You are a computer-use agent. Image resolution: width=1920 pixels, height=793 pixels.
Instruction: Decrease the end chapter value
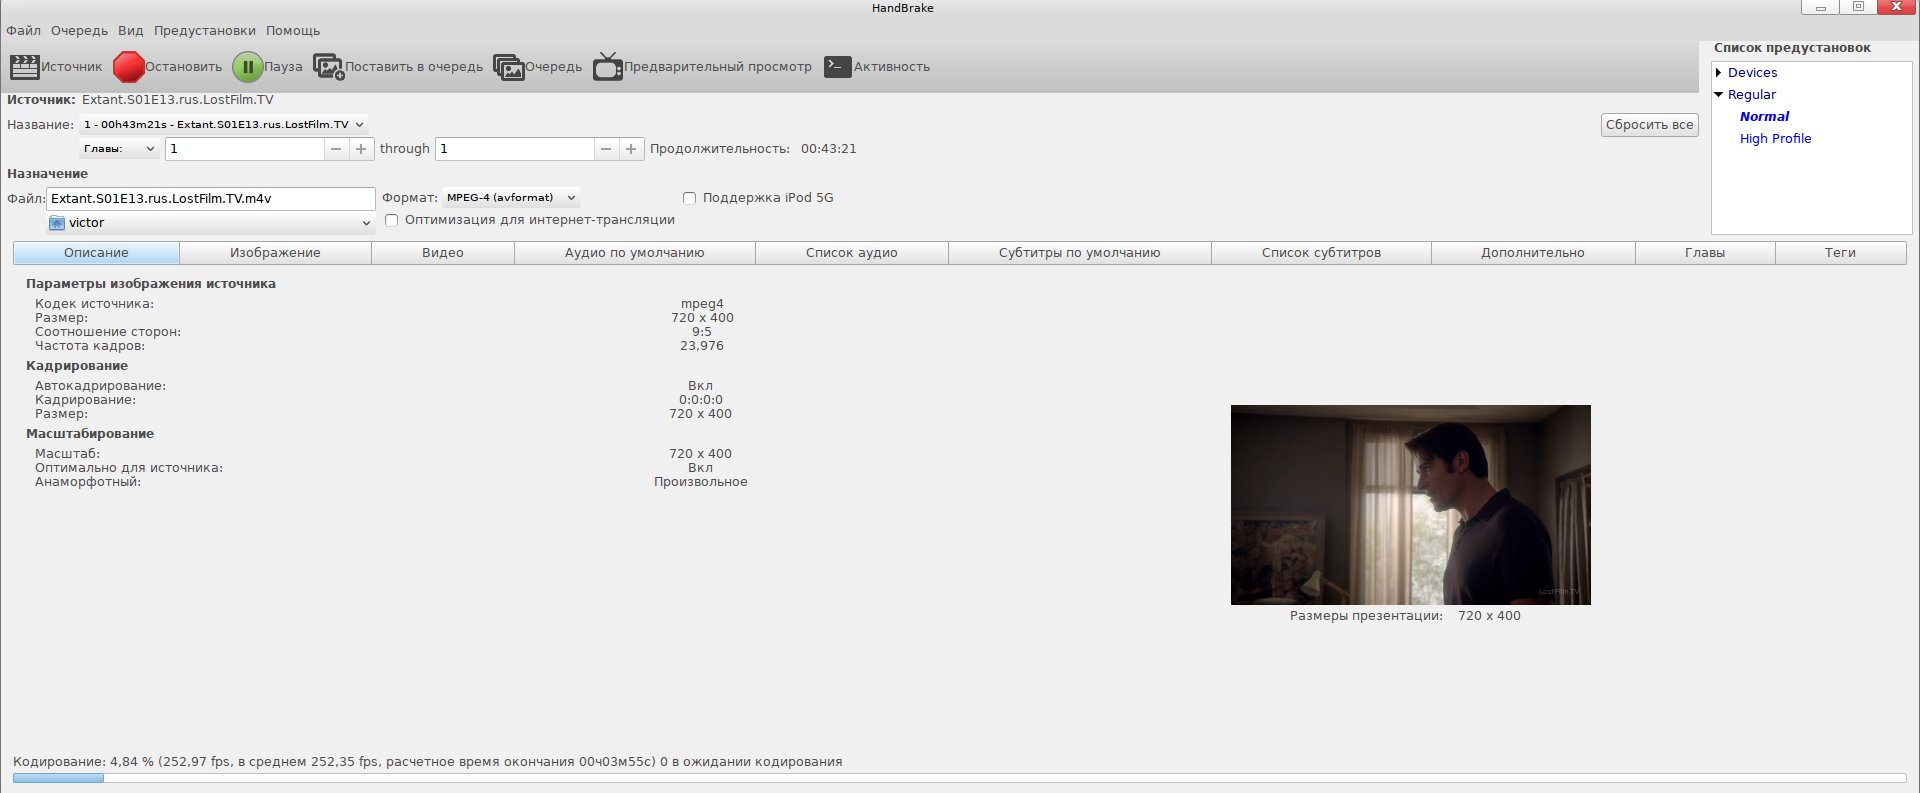(x=606, y=149)
